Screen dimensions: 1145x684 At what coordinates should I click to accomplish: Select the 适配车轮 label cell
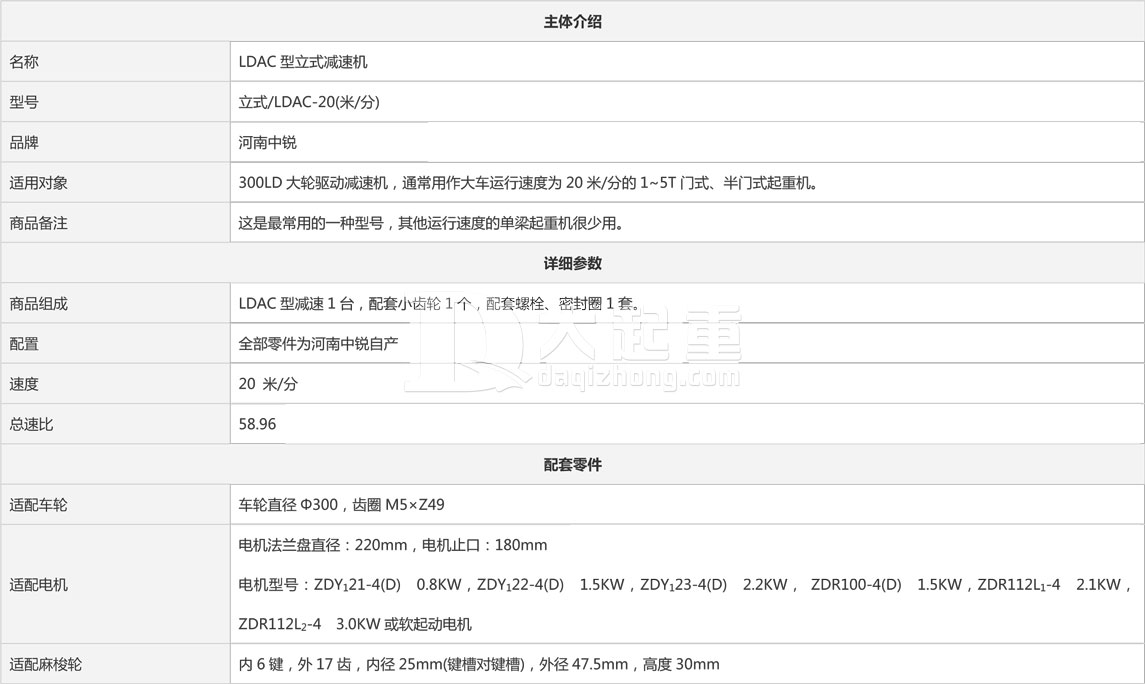tap(115, 504)
